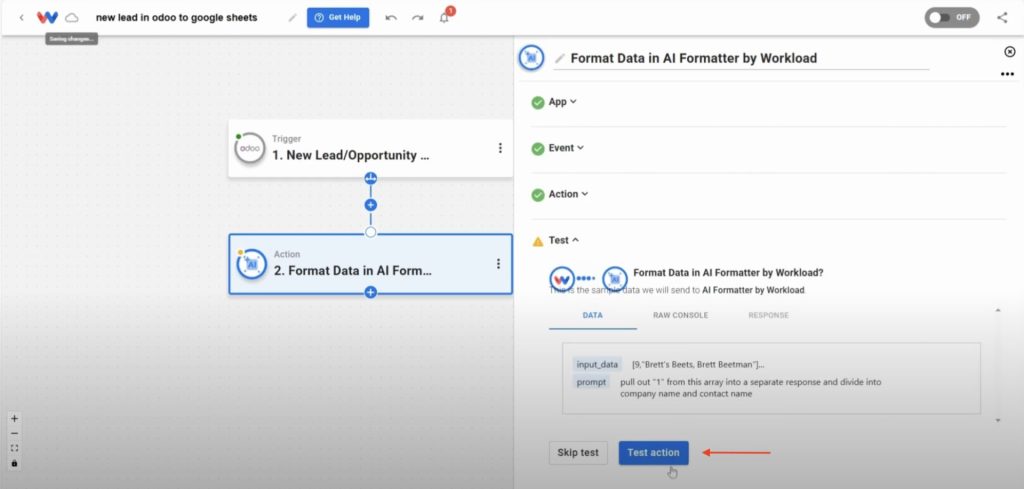Toggle canvas lock
This screenshot has height=489, width=1024.
click(14, 463)
